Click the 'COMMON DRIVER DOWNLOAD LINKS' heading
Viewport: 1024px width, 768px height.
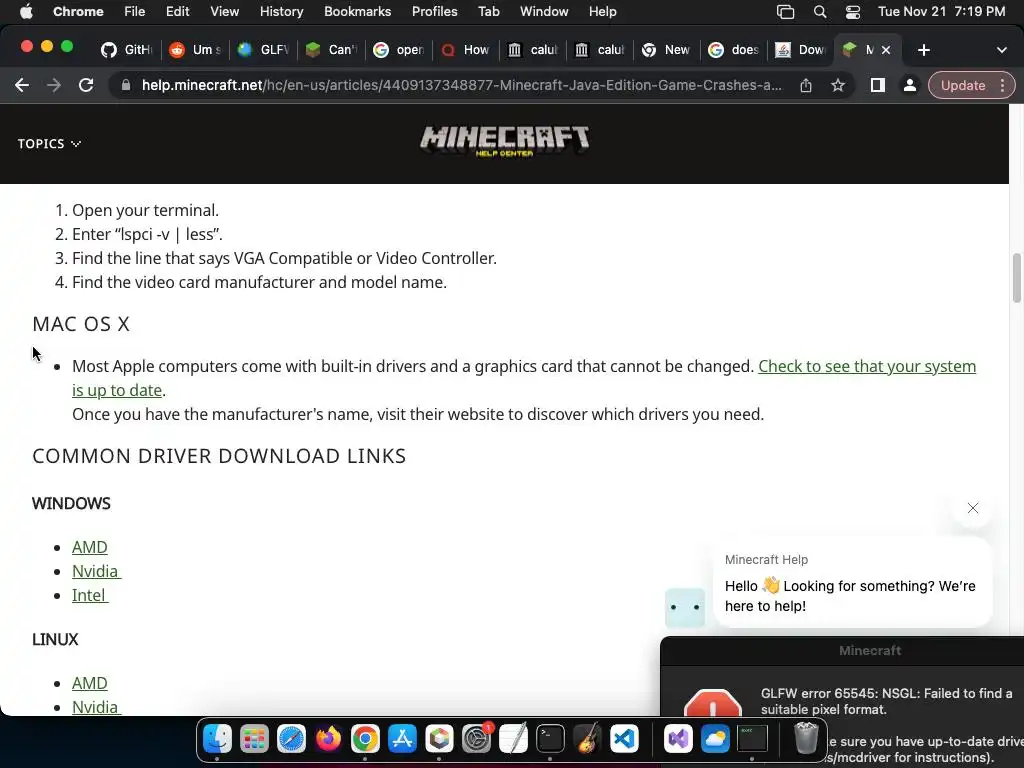219,456
